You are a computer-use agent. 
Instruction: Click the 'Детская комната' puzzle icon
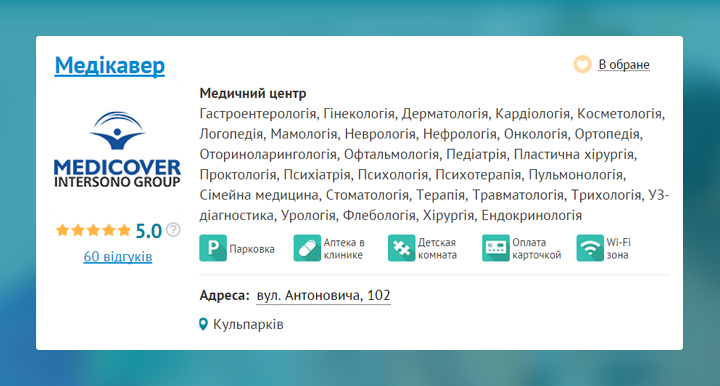[x=401, y=248]
